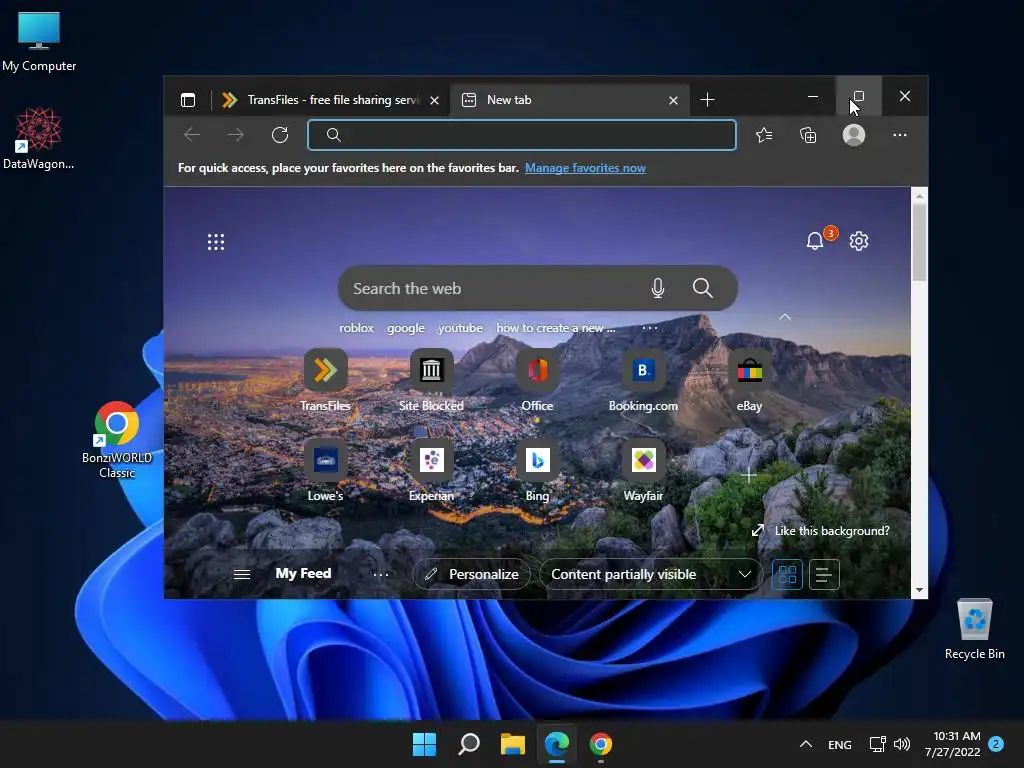Add a new quick link with plus
The width and height of the screenshot is (1024, 768).
(x=749, y=475)
